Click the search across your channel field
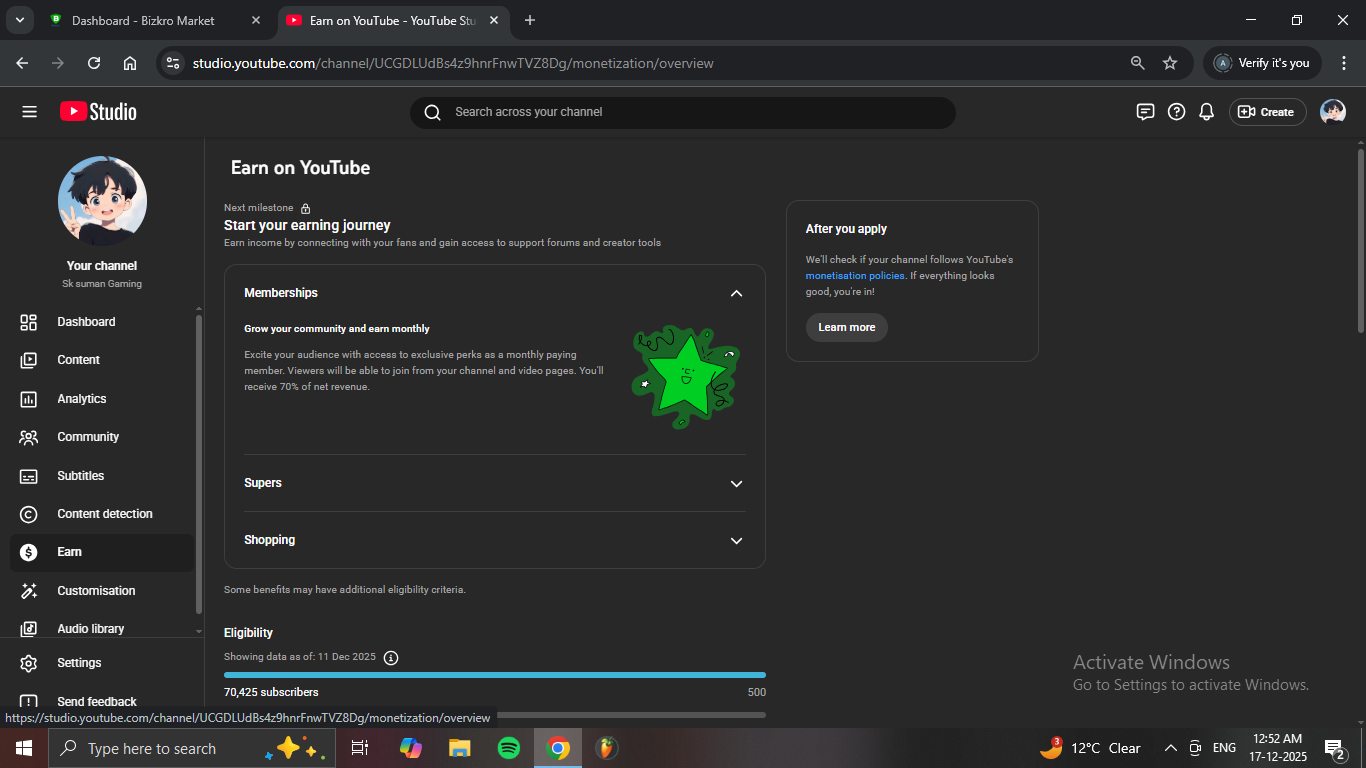The height and width of the screenshot is (768, 1366). tap(682, 112)
